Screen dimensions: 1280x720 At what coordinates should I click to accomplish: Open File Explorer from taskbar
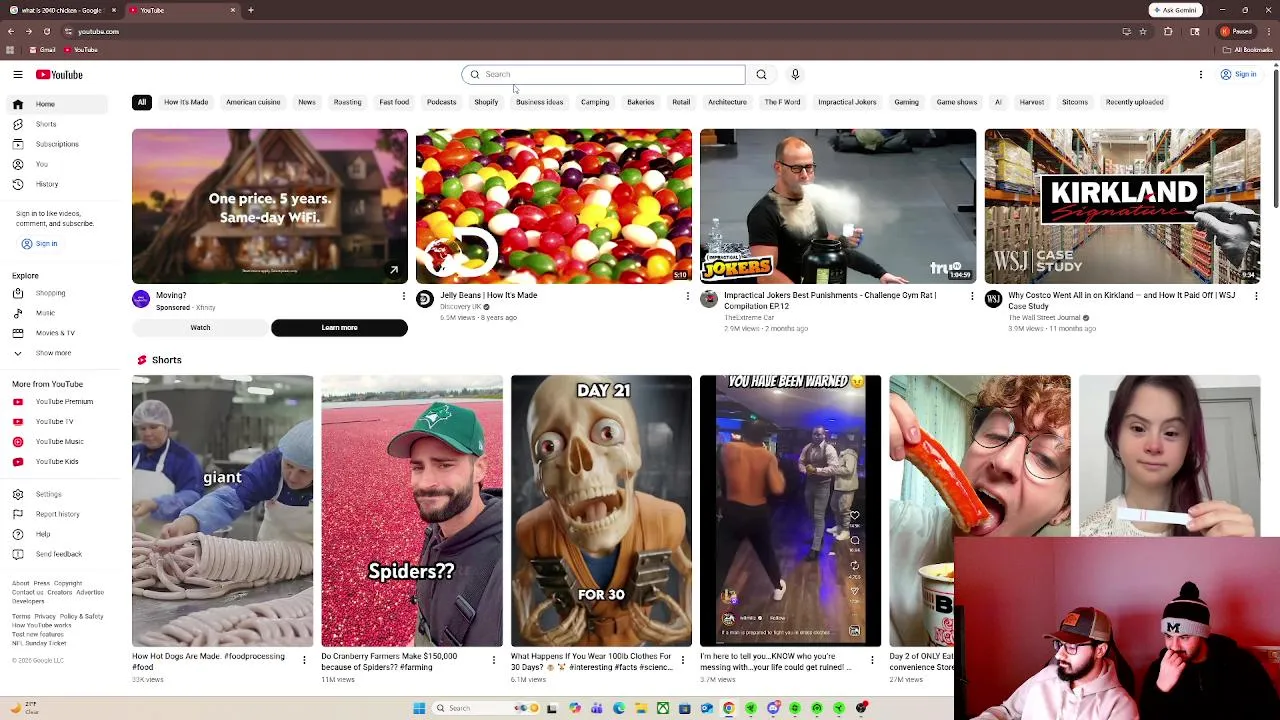(641, 708)
